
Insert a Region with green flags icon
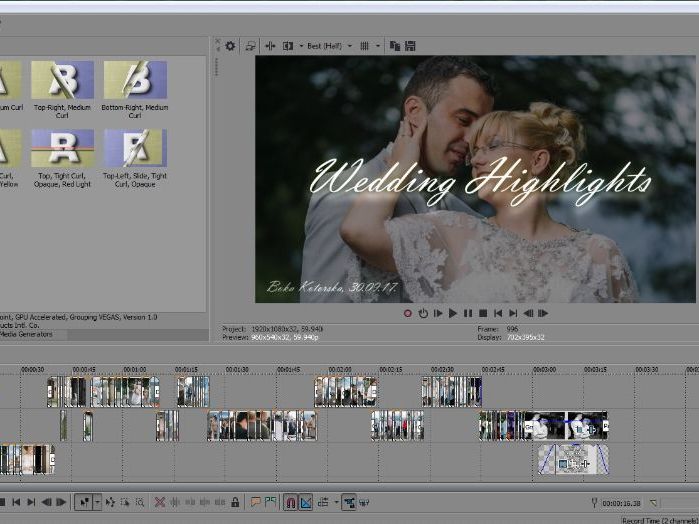coord(270,503)
